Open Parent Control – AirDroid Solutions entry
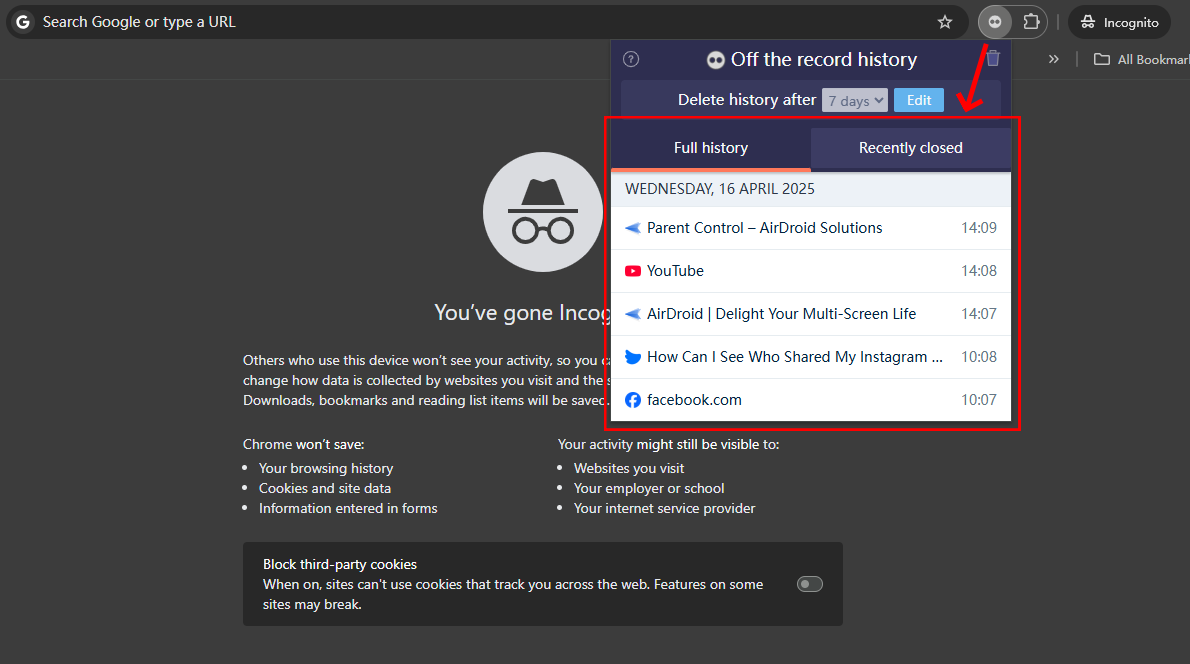 pos(811,228)
